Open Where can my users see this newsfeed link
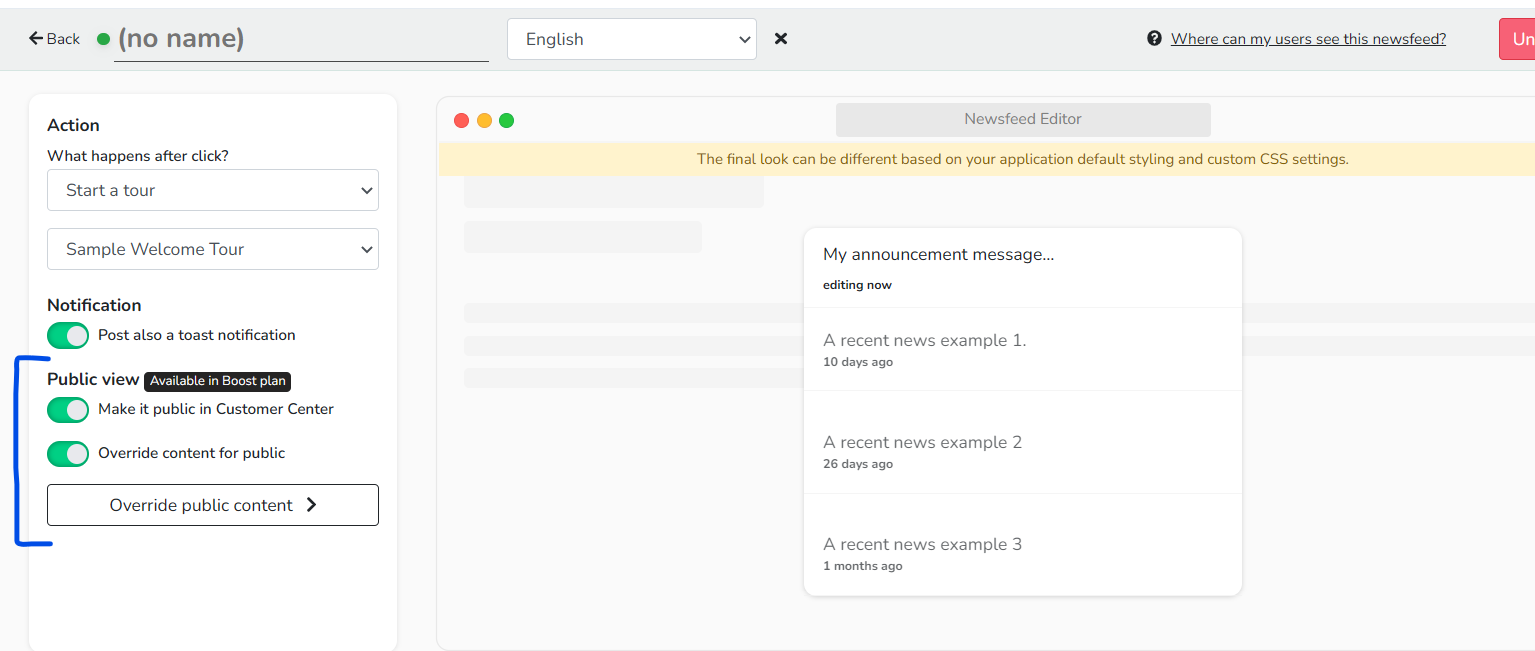The height and width of the screenshot is (651, 1535). click(x=1308, y=39)
